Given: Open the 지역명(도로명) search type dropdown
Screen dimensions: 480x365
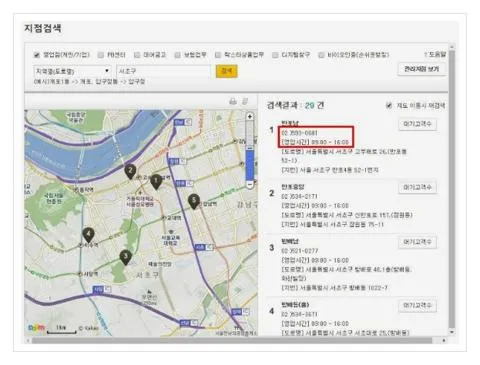Looking at the screenshot, I should (72, 71).
